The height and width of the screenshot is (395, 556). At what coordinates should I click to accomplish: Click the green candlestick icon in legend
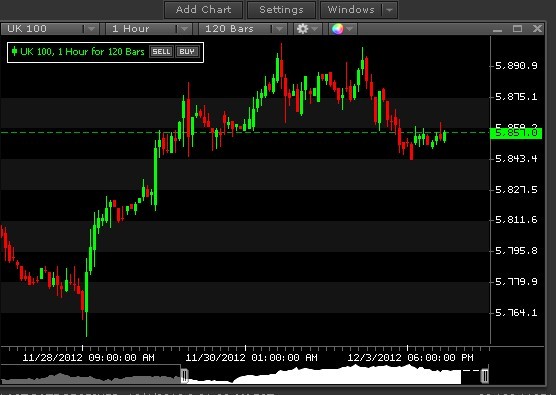pyautogui.click(x=14, y=51)
